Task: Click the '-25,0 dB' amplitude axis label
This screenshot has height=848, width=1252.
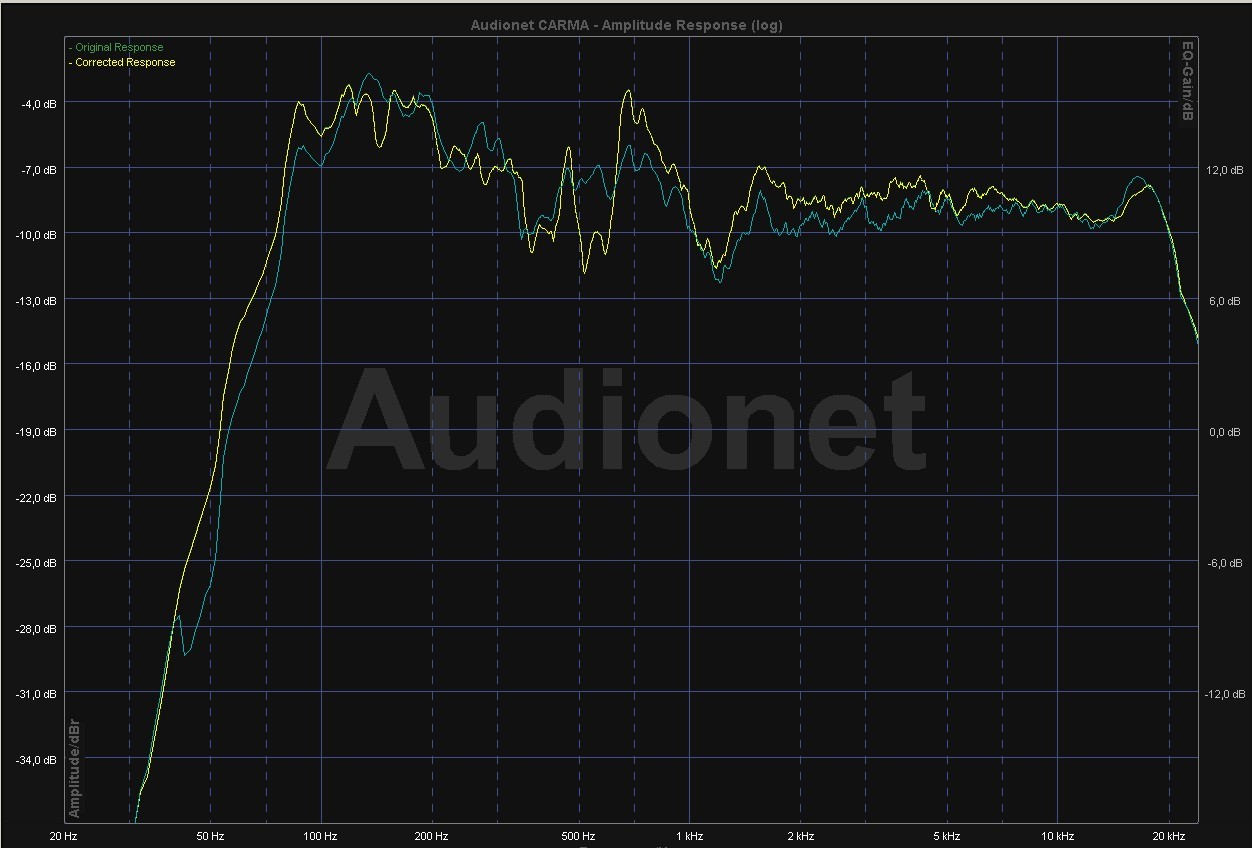Action: [x=36, y=563]
